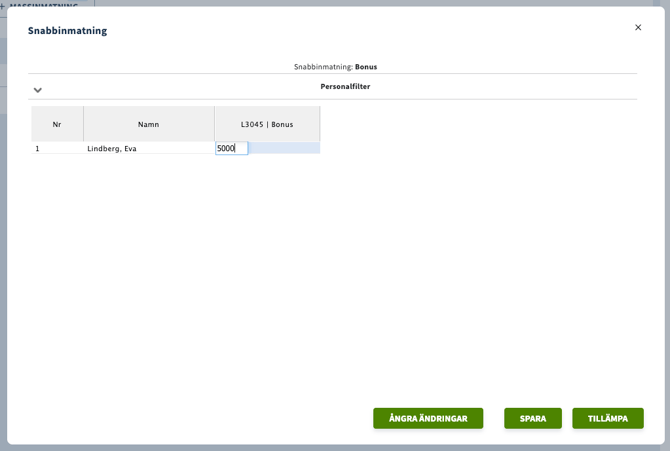Click the highlighted area right of the 5000 input

[284, 148]
